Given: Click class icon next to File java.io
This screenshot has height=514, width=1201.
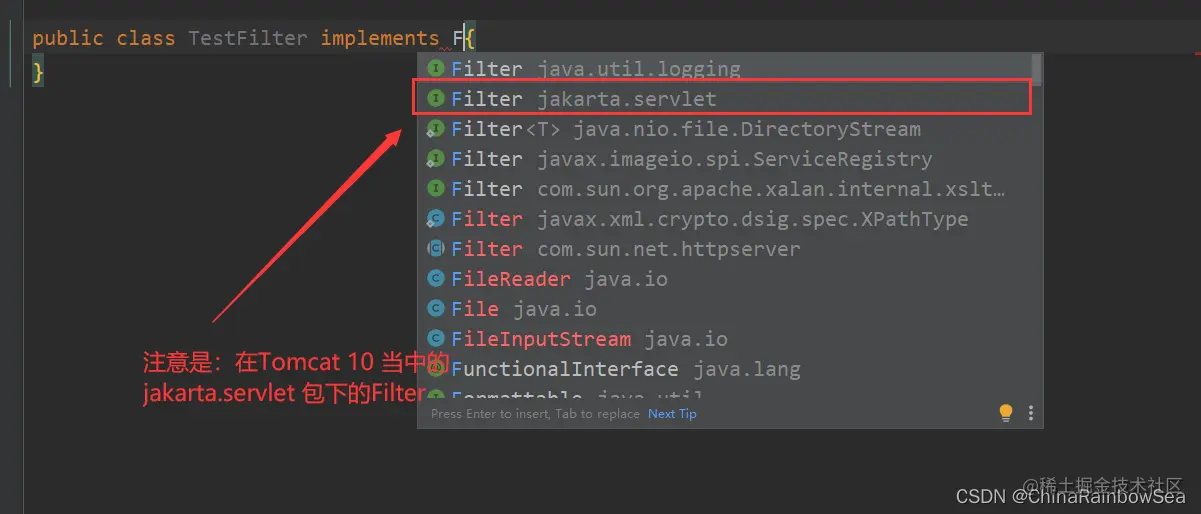Looking at the screenshot, I should (436, 309).
